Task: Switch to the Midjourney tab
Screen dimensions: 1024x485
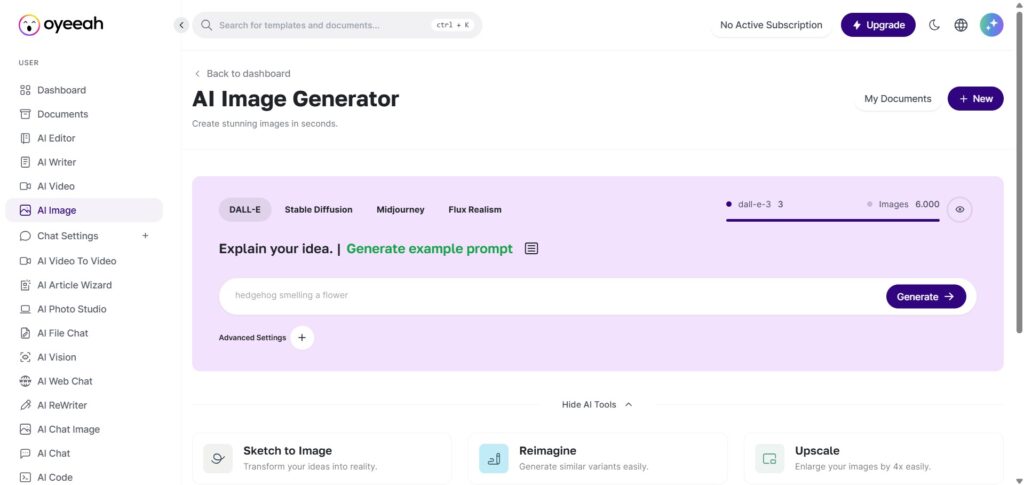Action: [400, 210]
